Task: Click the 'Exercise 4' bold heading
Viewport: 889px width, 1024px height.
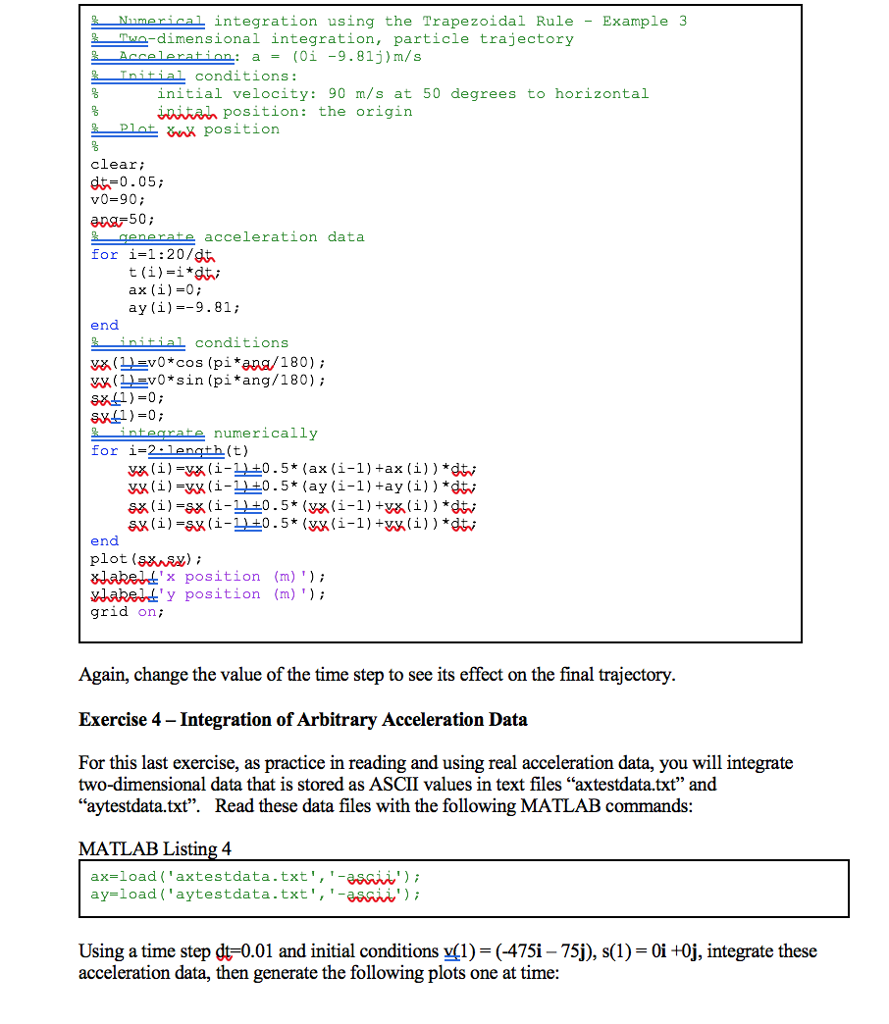Action: click(x=303, y=719)
